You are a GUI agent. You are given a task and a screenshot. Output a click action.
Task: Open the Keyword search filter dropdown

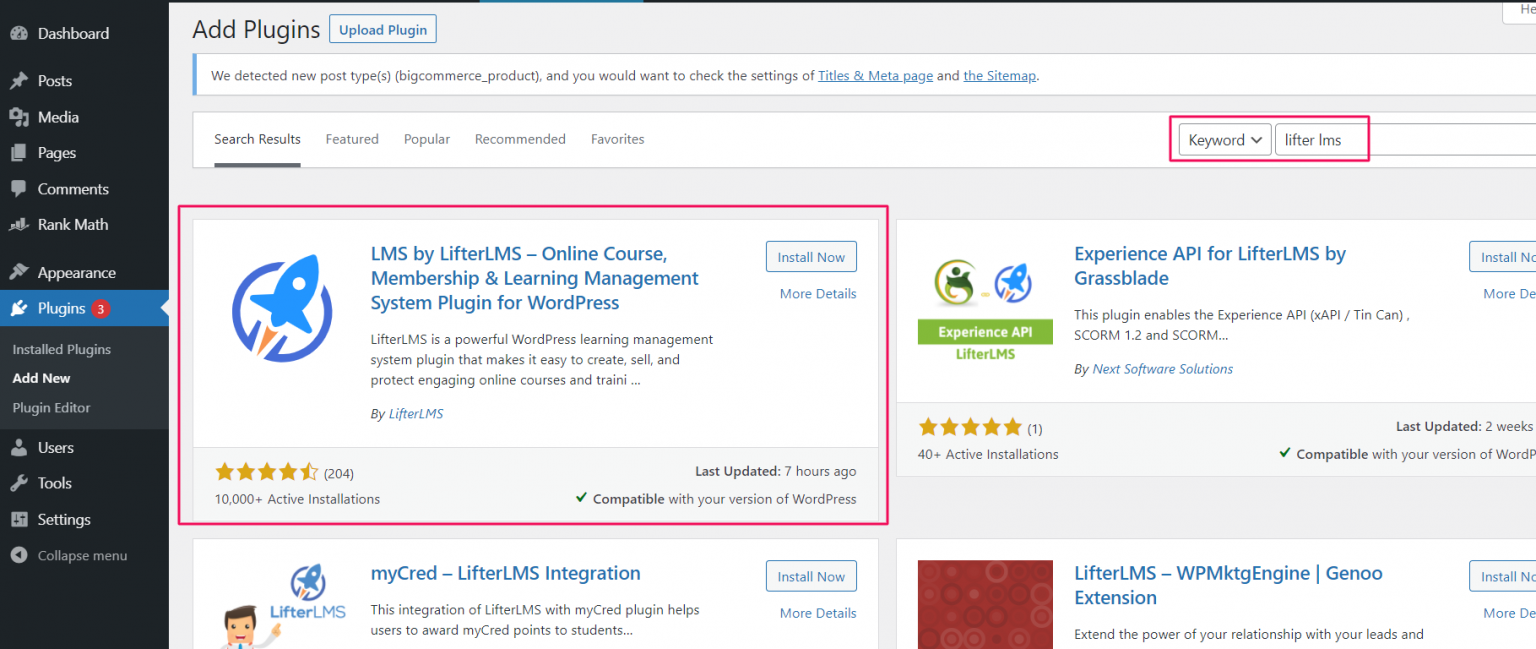point(1223,139)
